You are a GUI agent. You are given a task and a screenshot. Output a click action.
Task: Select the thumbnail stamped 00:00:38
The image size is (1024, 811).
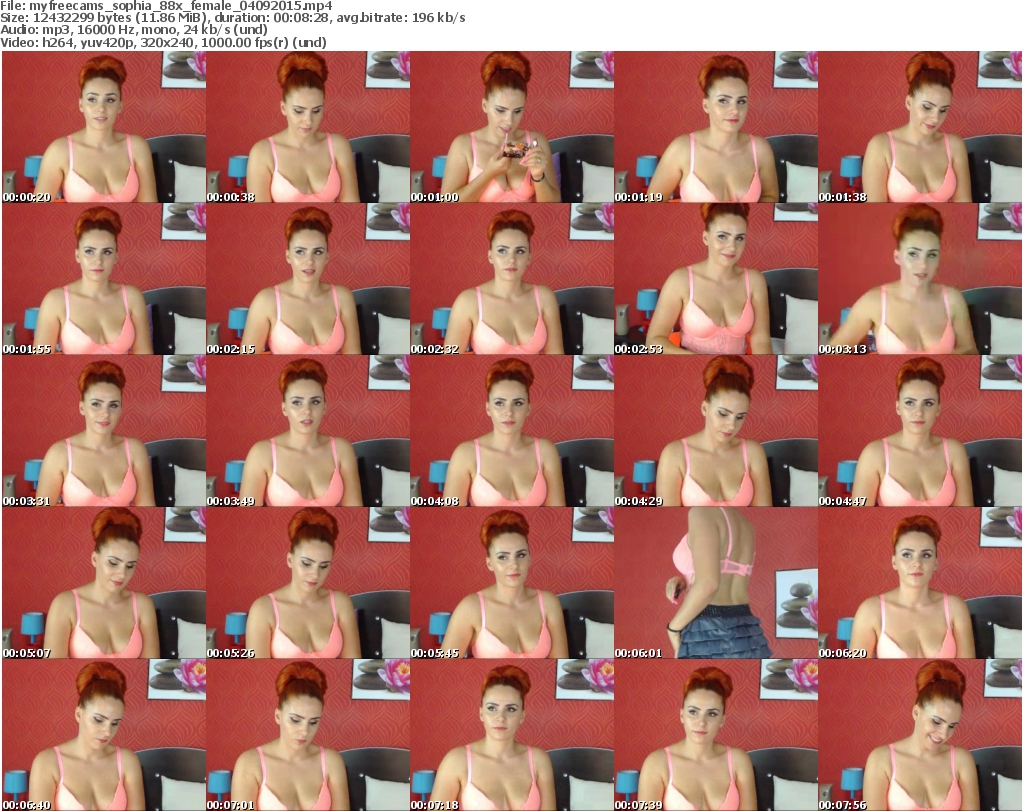(308, 127)
